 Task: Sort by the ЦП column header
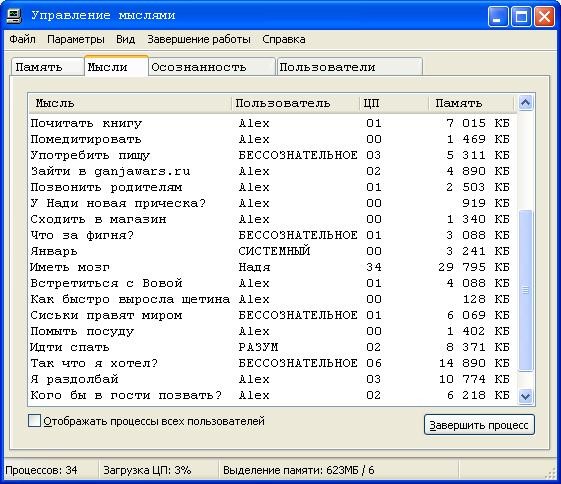[x=394, y=103]
